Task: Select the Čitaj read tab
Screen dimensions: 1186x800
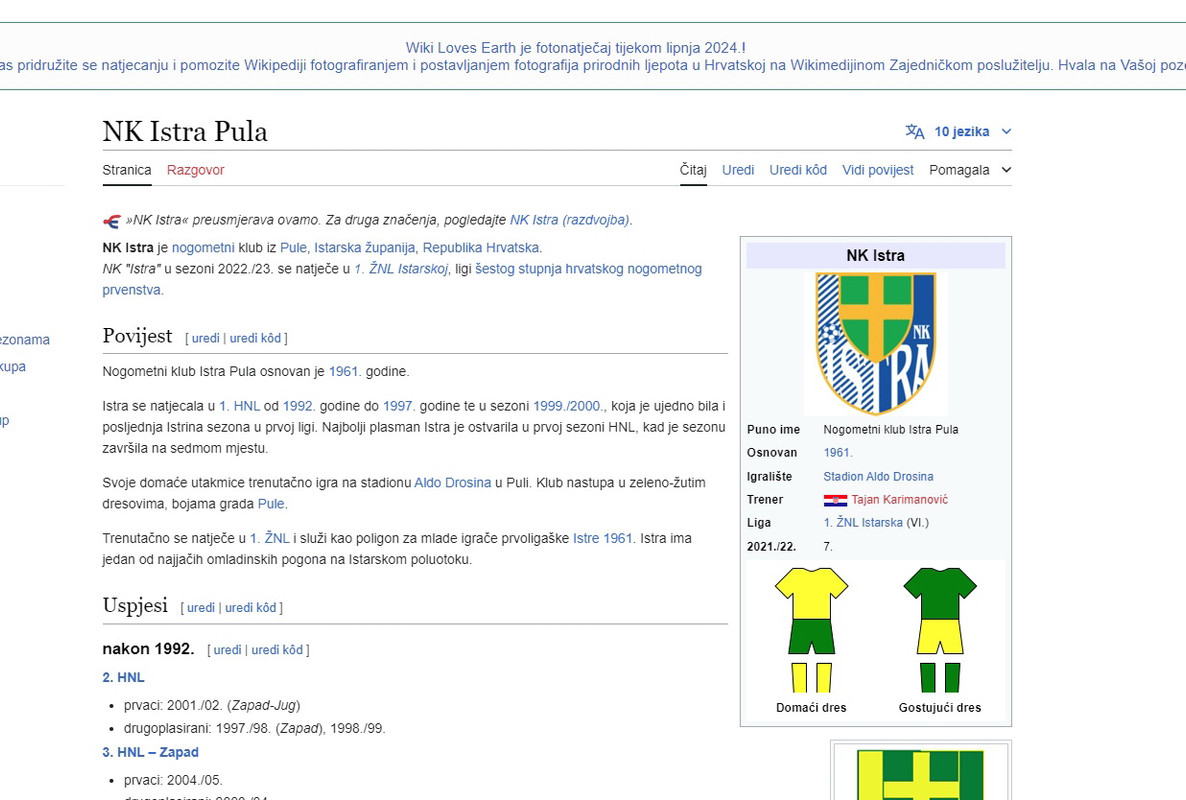Action: tap(693, 170)
